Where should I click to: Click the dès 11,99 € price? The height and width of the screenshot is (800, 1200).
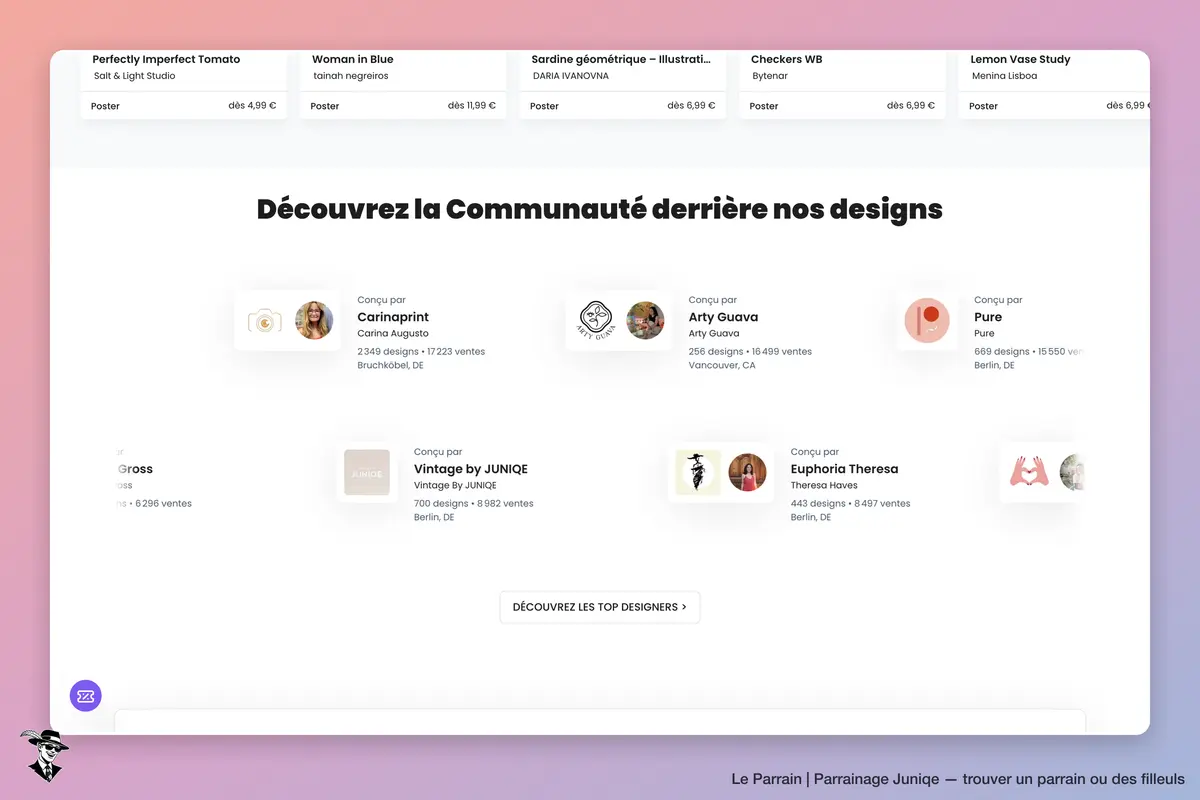click(472, 106)
